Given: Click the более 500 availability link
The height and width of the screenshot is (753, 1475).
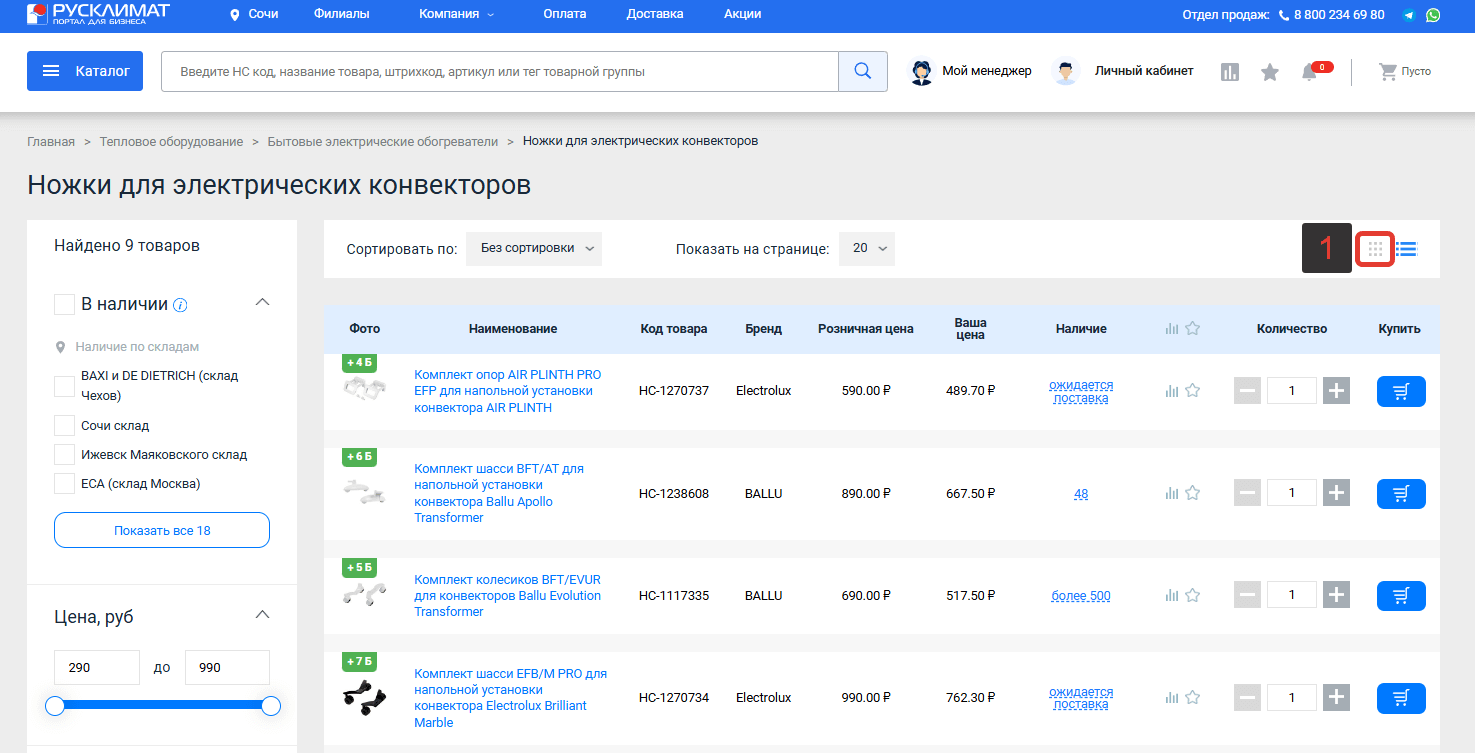Looking at the screenshot, I should [1081, 596].
